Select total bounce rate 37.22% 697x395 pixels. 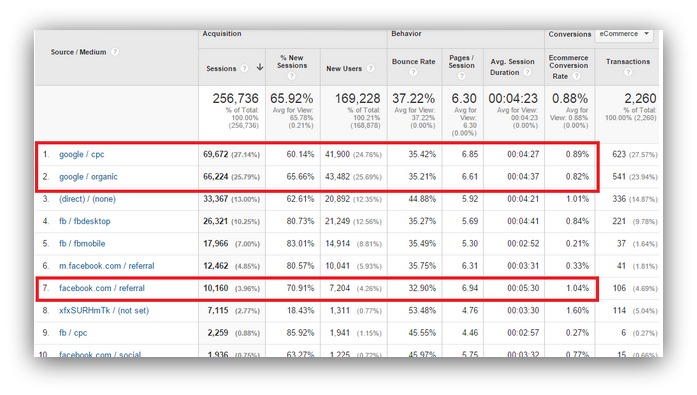(413, 98)
